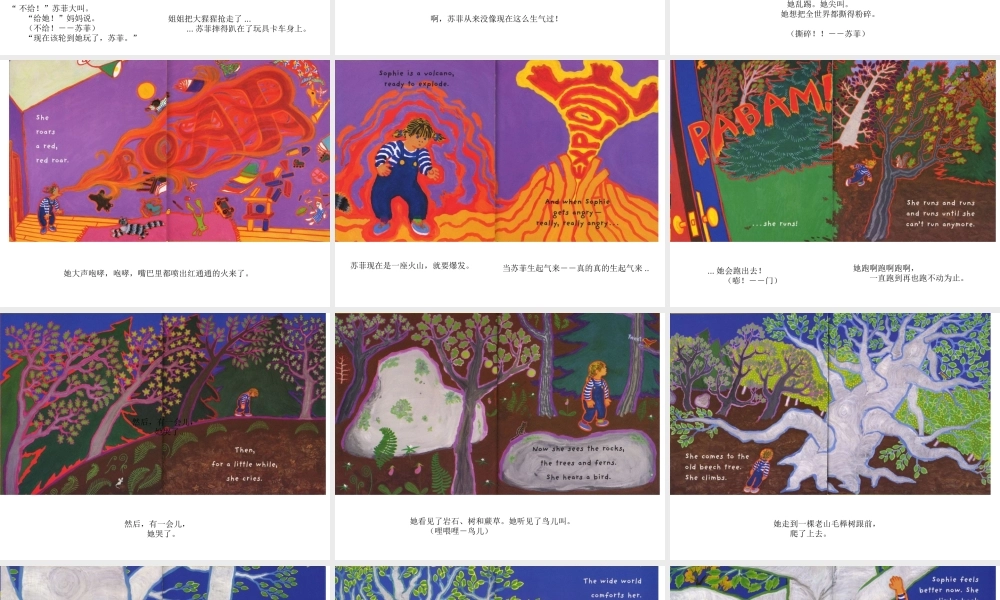Select the 'Sophie feels better now' page thumbnail
The width and height of the screenshot is (1000, 600).
(x=832, y=583)
